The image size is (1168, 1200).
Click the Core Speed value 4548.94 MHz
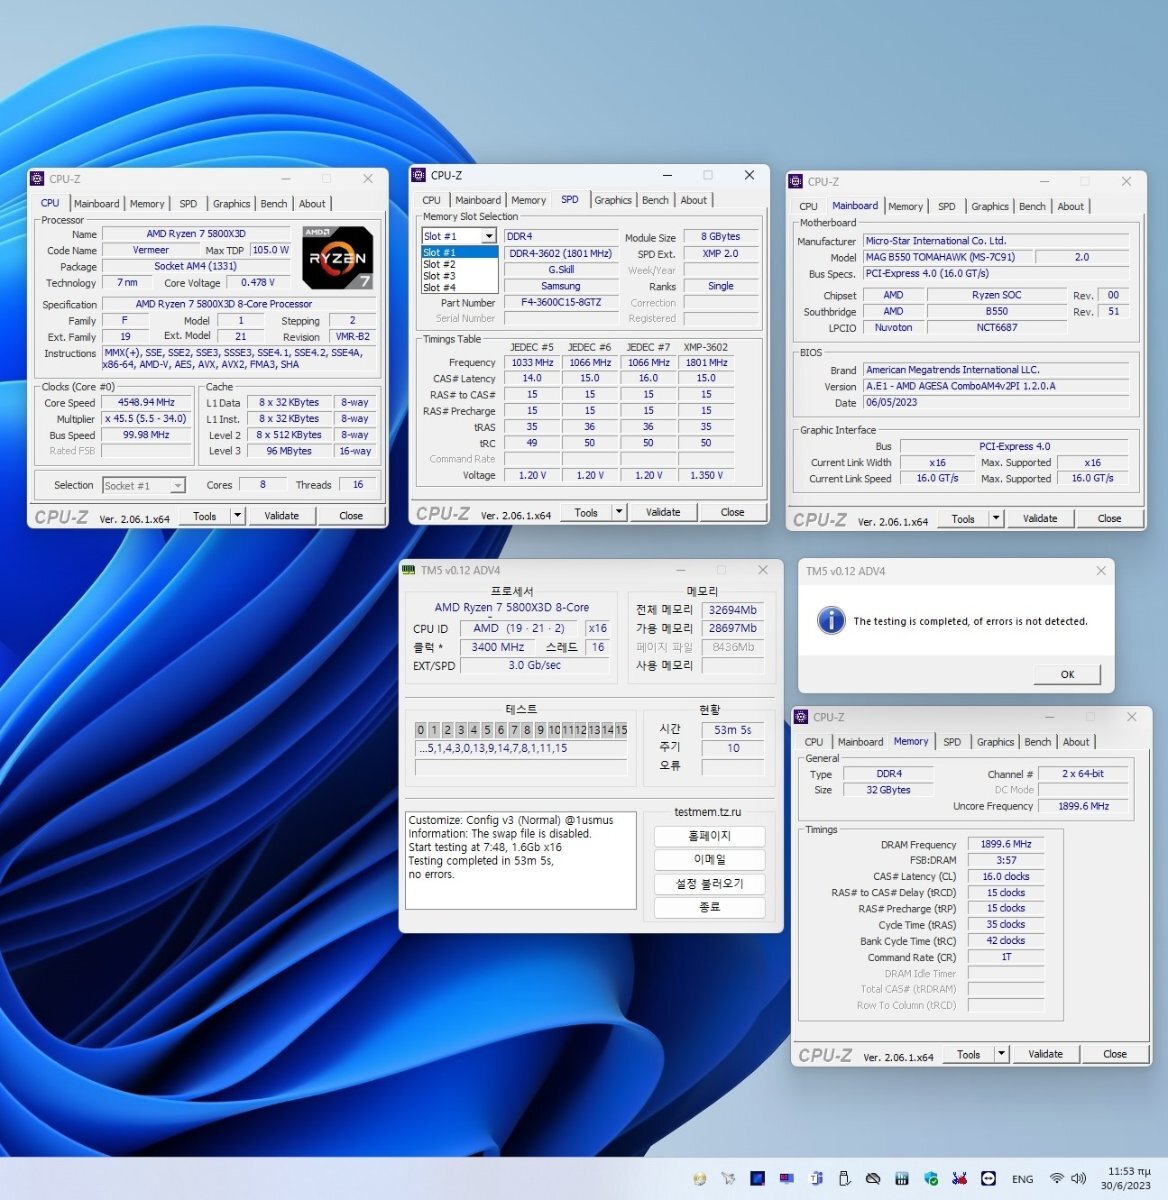pos(146,402)
